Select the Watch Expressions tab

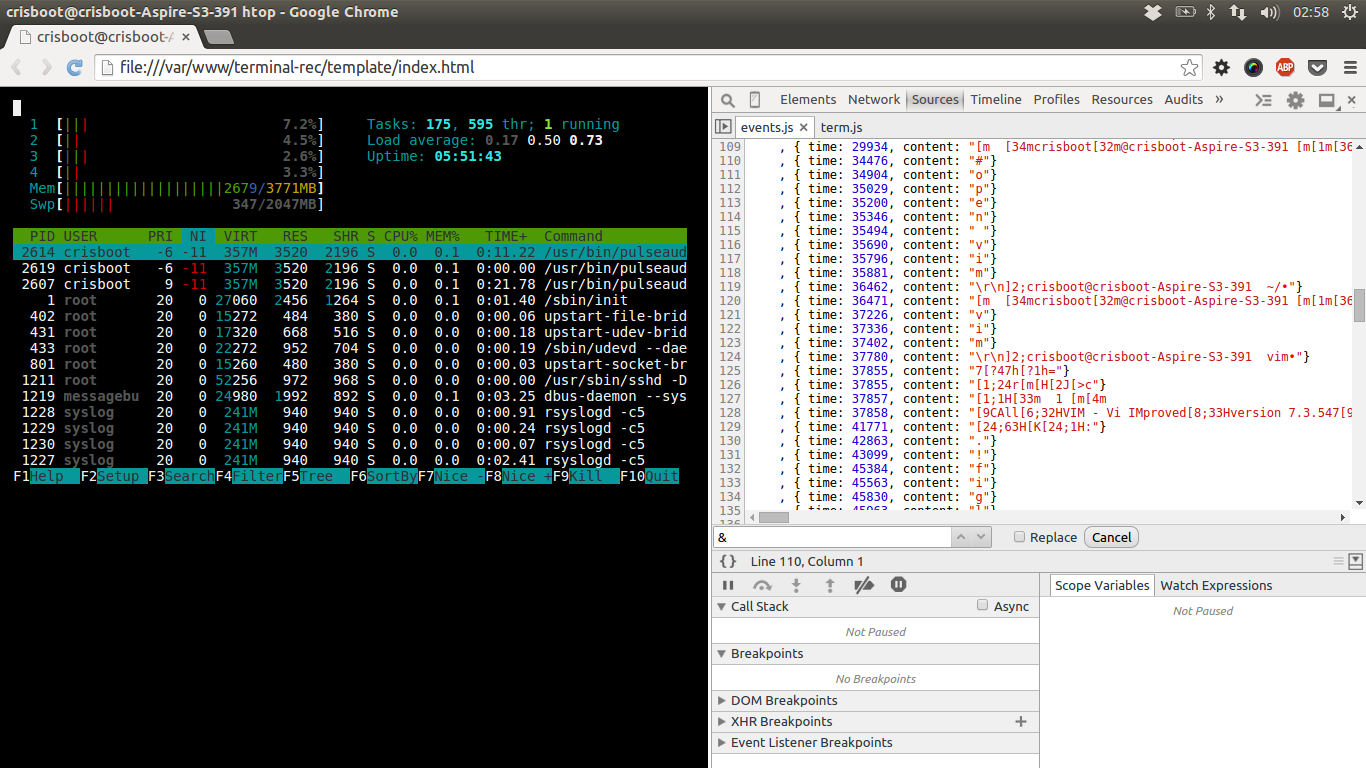click(x=1216, y=585)
